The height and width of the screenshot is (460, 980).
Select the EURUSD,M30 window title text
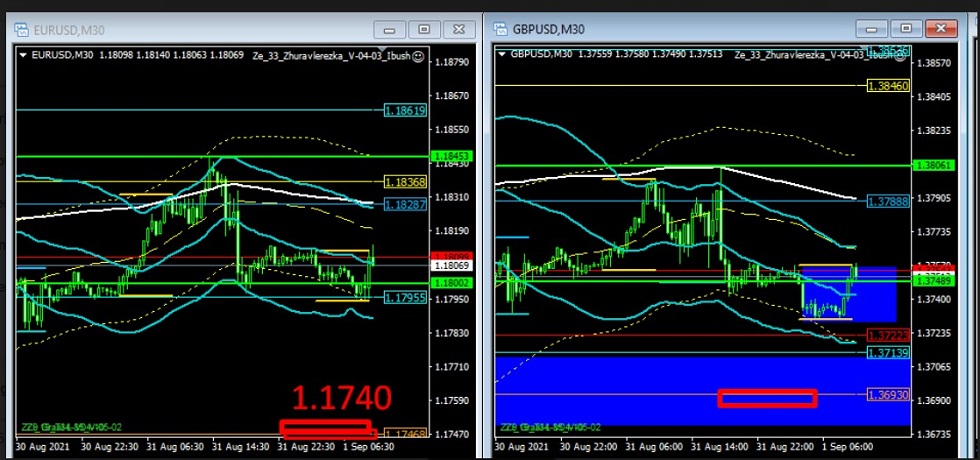[x=69, y=30]
